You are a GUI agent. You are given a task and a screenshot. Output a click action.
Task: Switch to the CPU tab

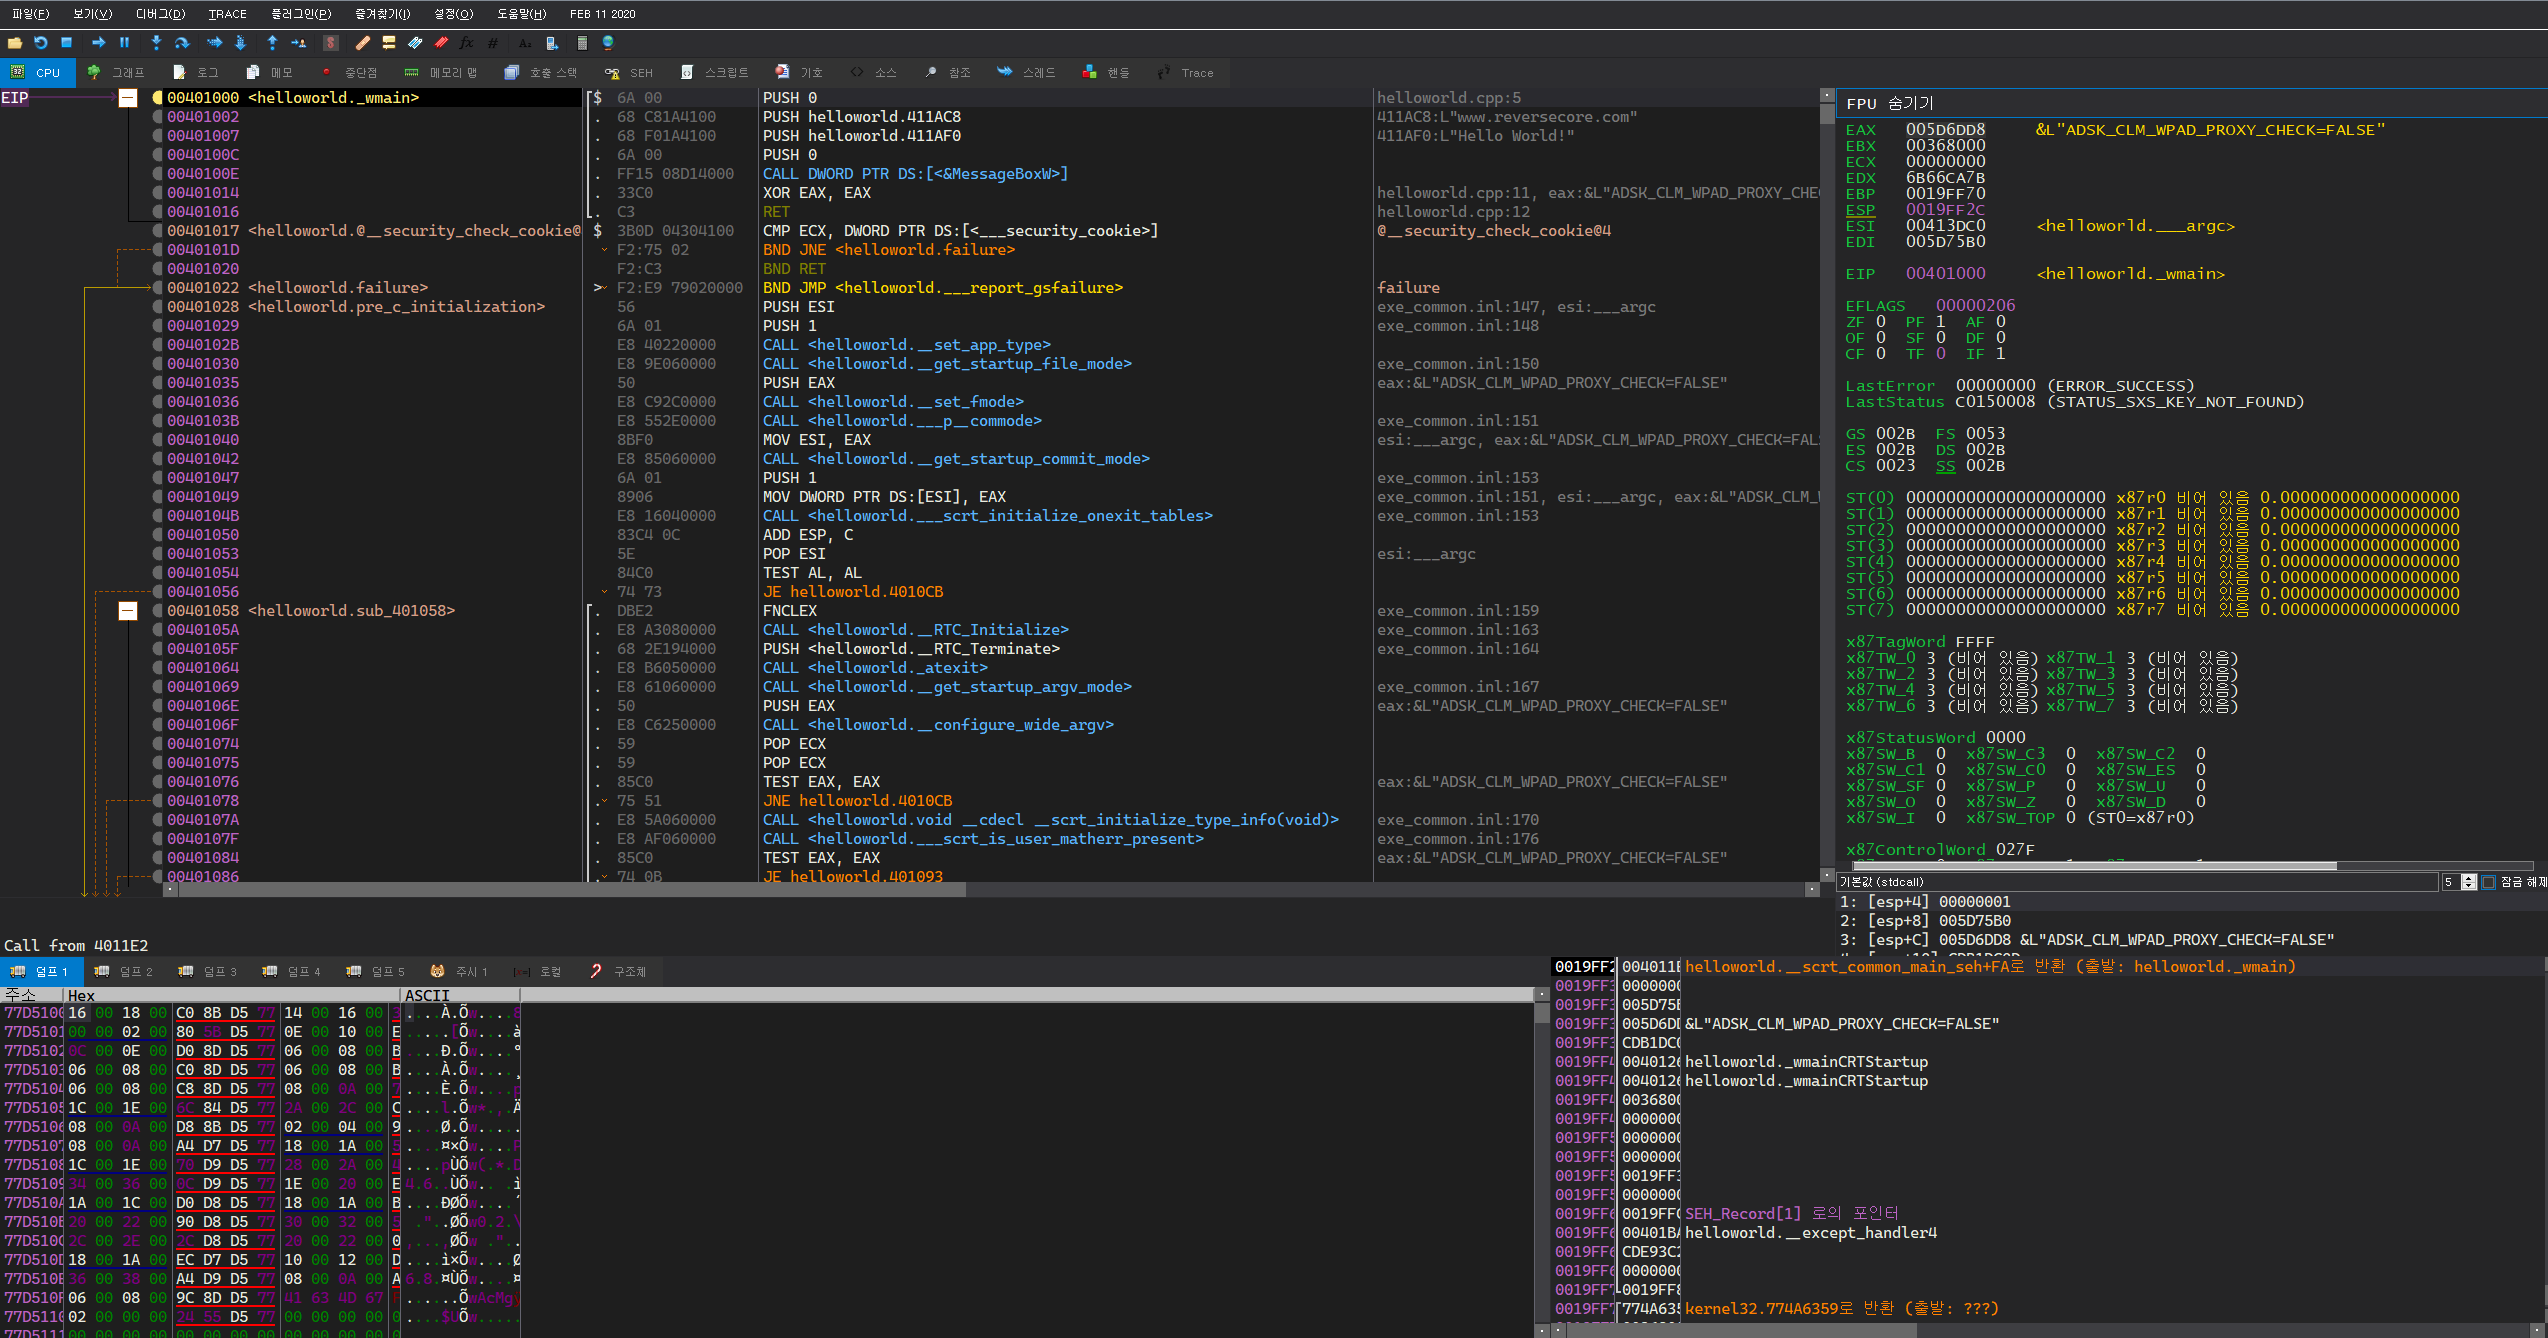(x=37, y=73)
